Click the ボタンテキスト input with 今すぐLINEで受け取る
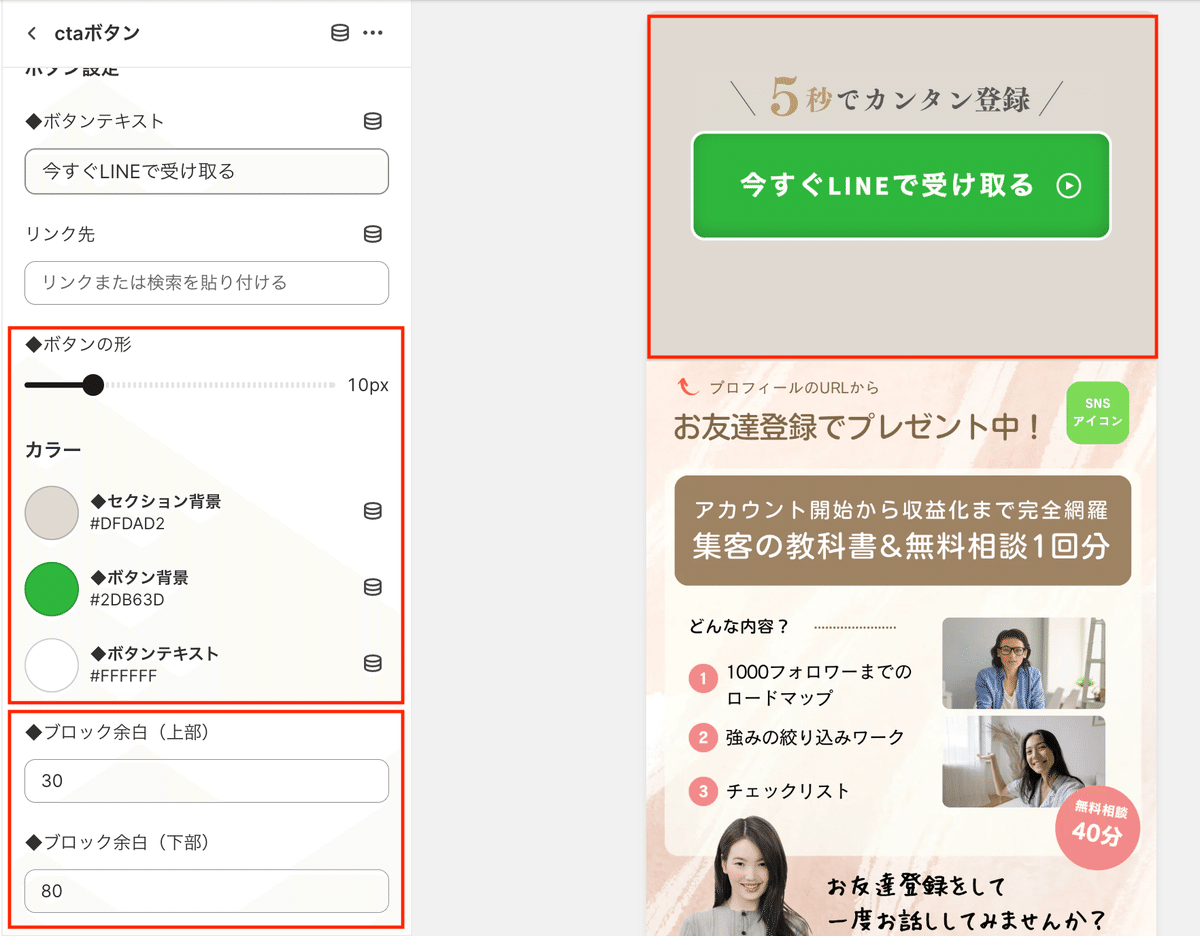Screen dimensions: 1200x936 206,171
